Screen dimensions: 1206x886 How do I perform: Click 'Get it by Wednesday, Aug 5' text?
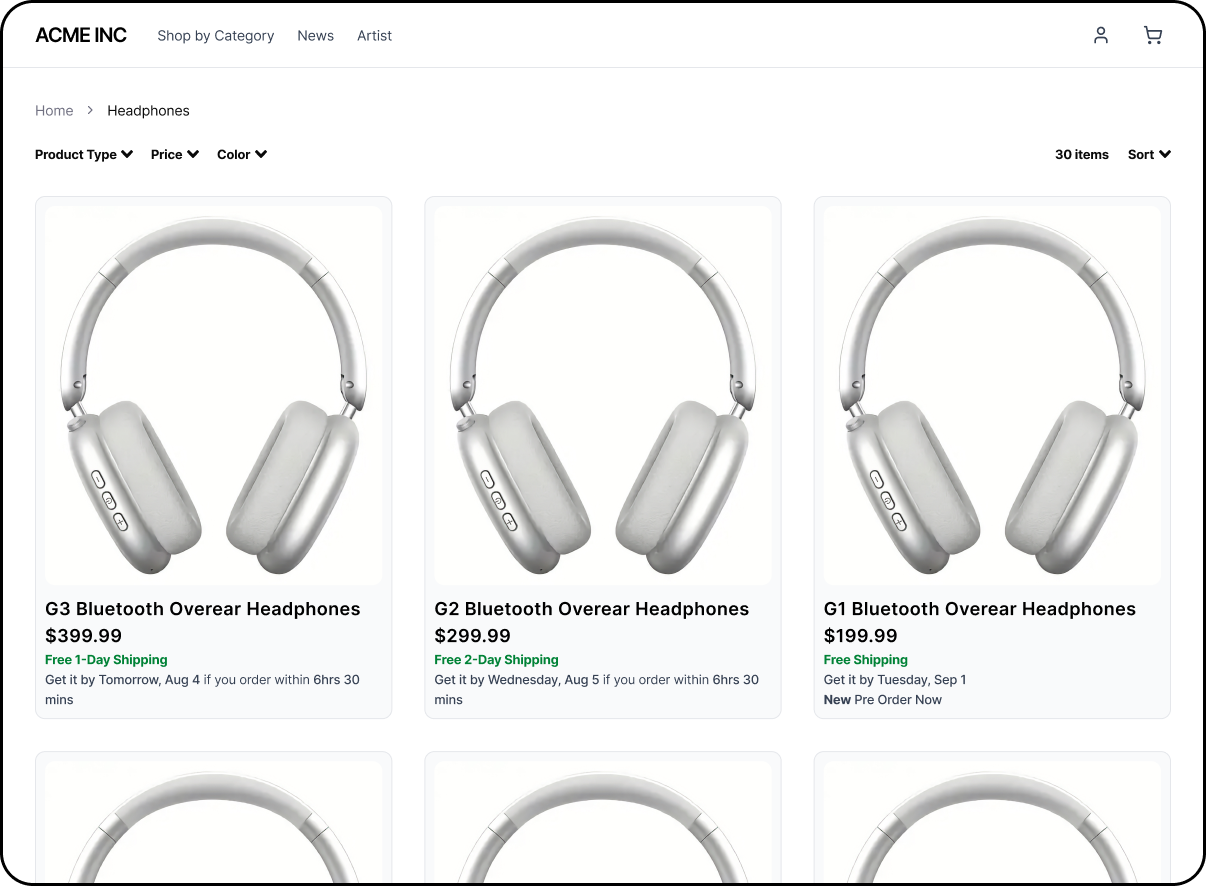[516, 680]
